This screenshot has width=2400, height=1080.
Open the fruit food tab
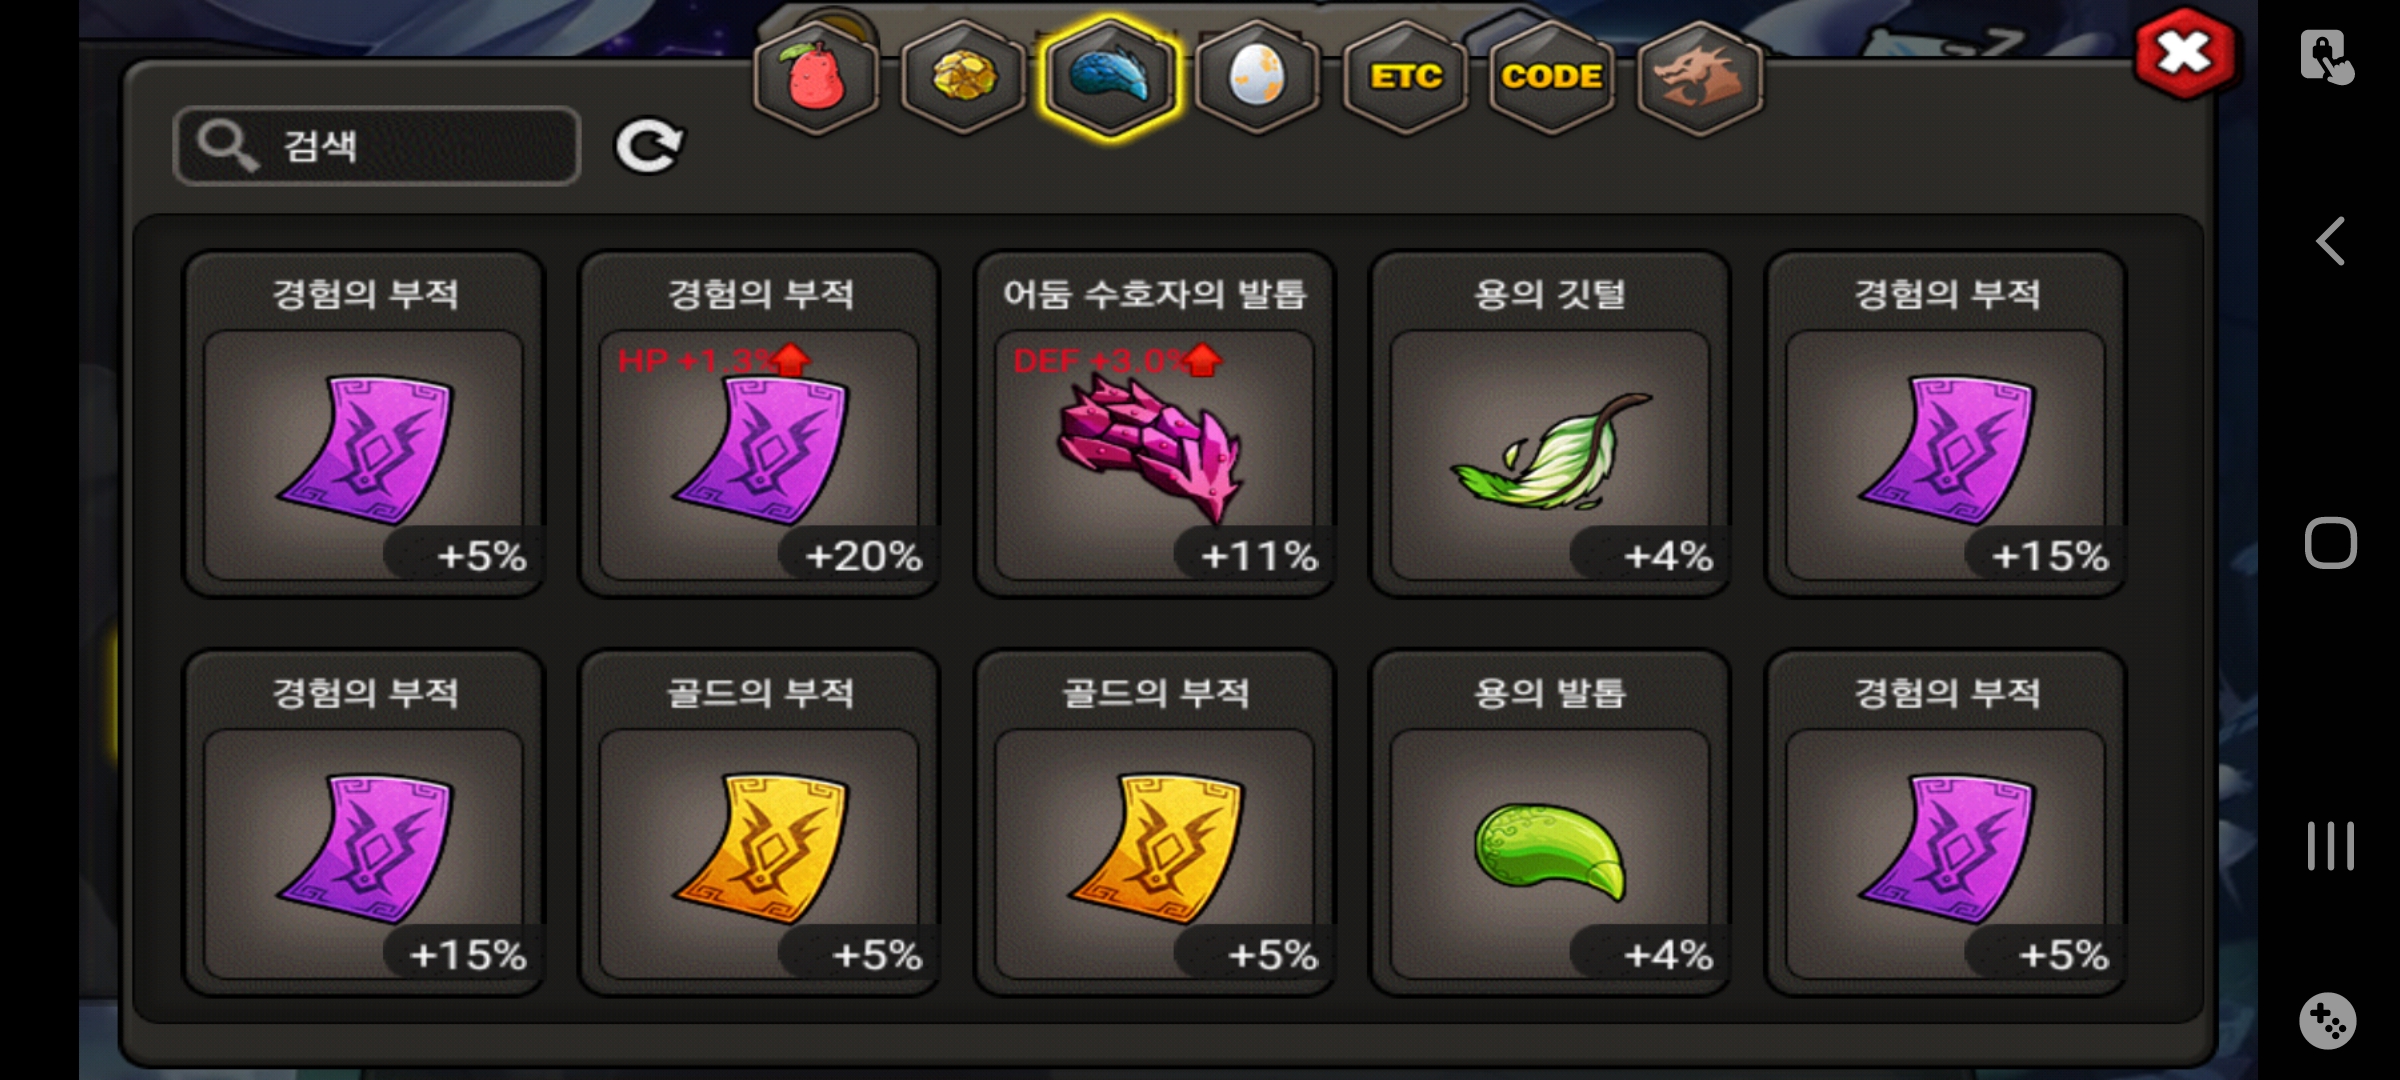[x=816, y=78]
